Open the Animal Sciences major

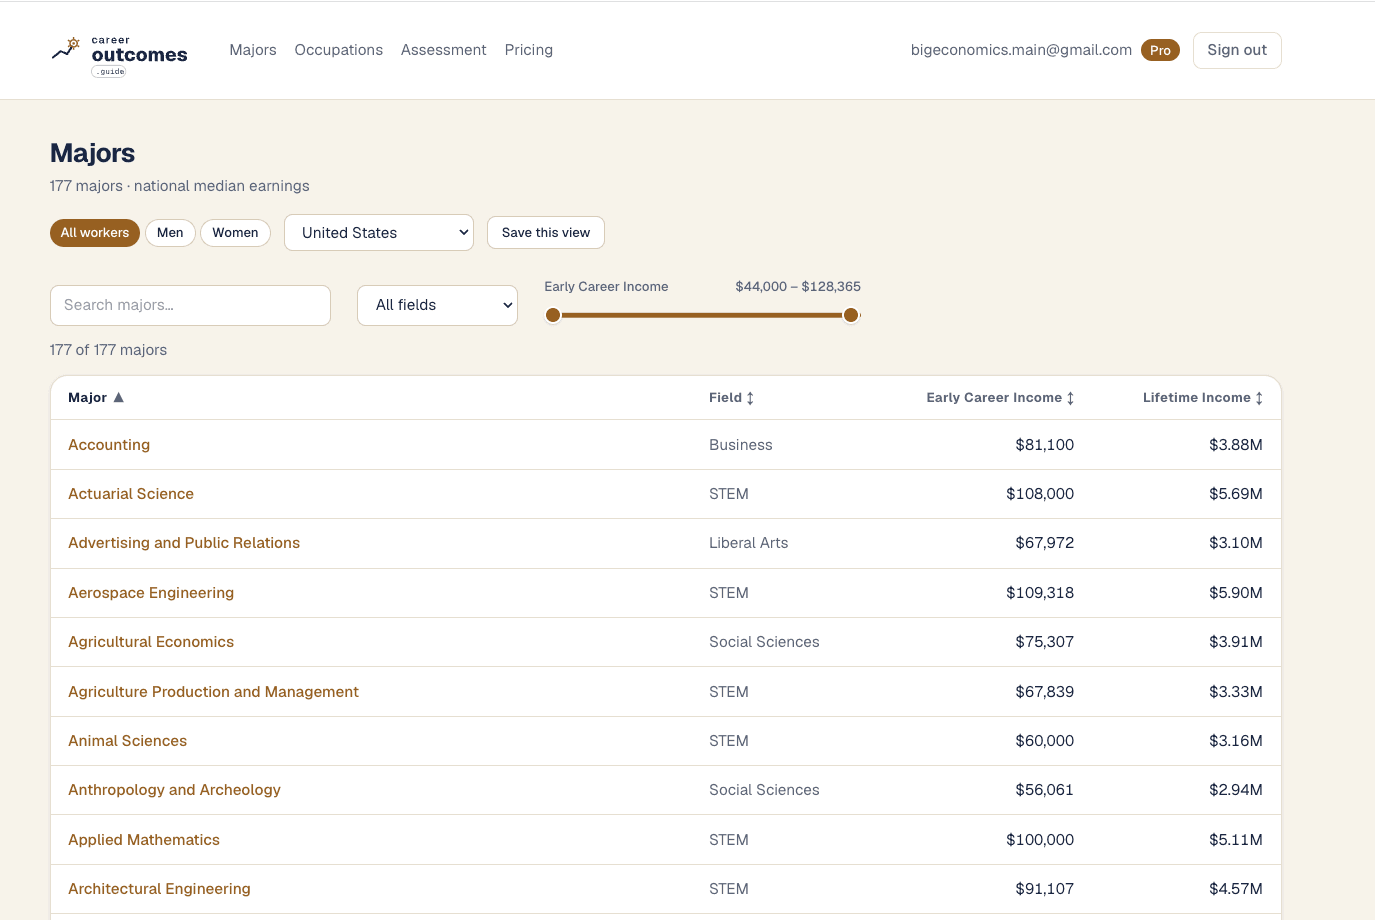128,741
